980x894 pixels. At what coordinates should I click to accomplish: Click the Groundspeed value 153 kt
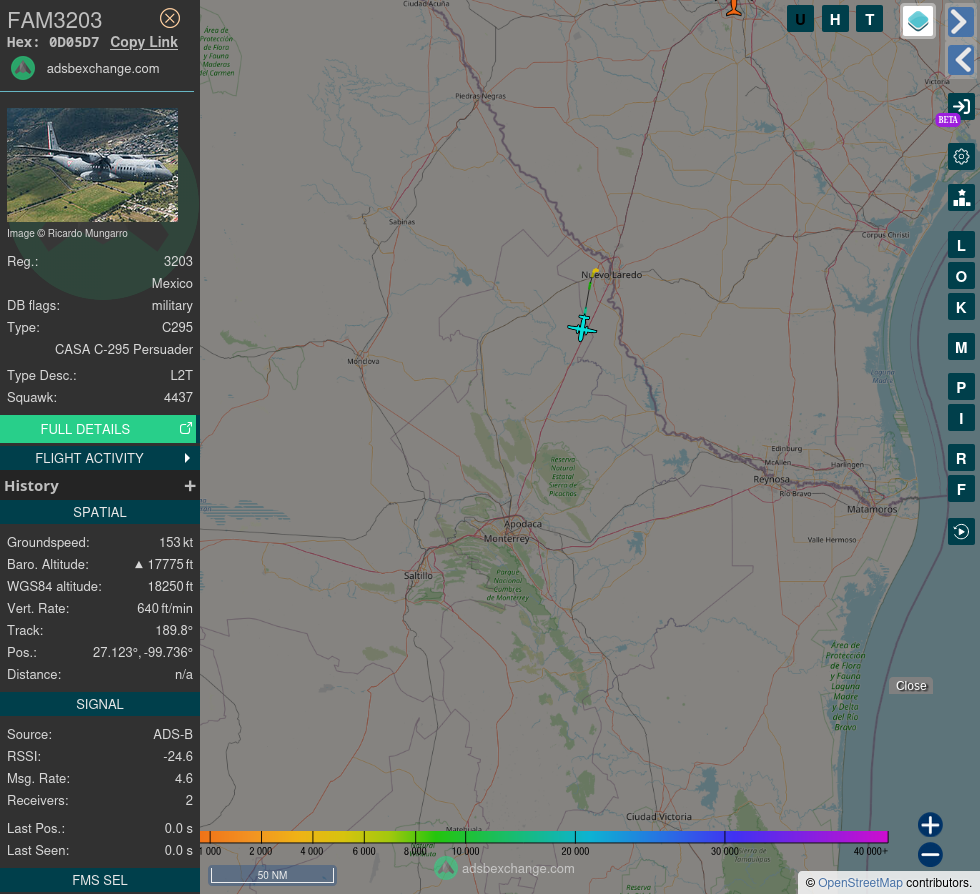coord(176,542)
